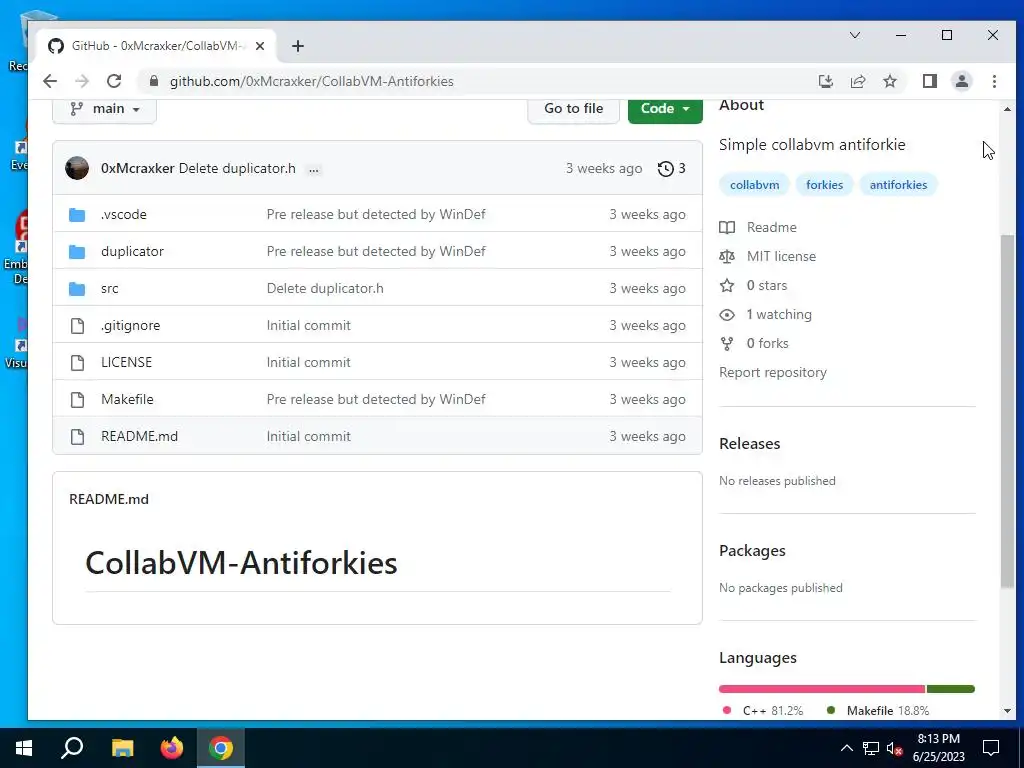Open the Windows Start menu
This screenshot has height=768, width=1024.
[x=24, y=748]
